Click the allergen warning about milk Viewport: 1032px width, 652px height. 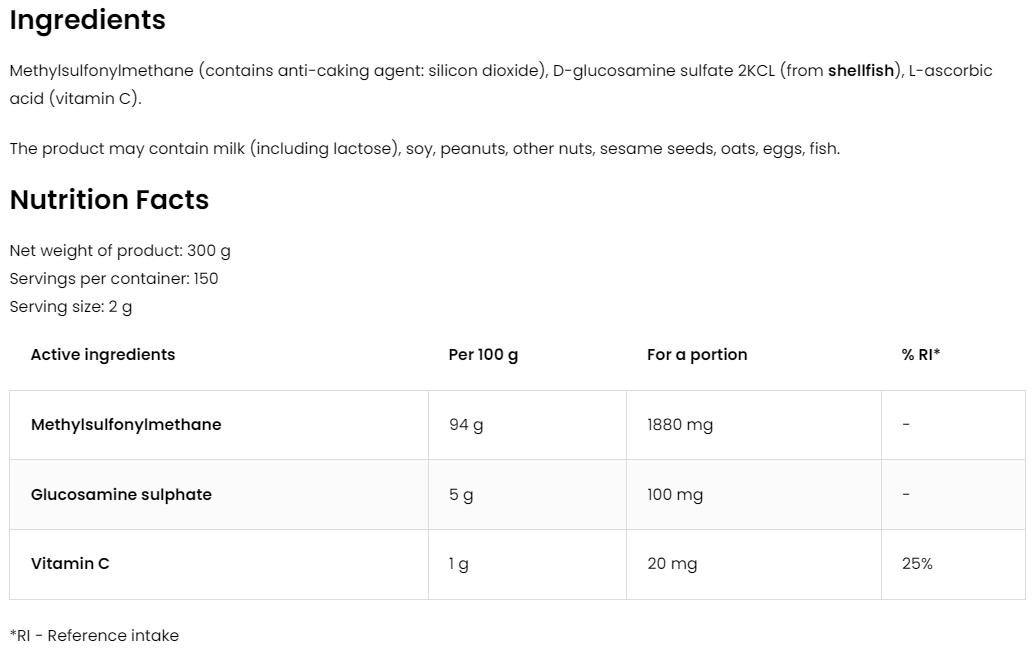click(x=424, y=149)
